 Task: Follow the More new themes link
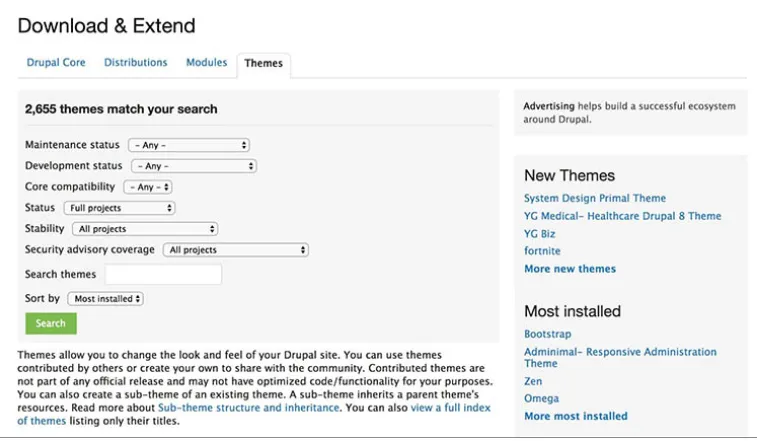click(x=570, y=269)
